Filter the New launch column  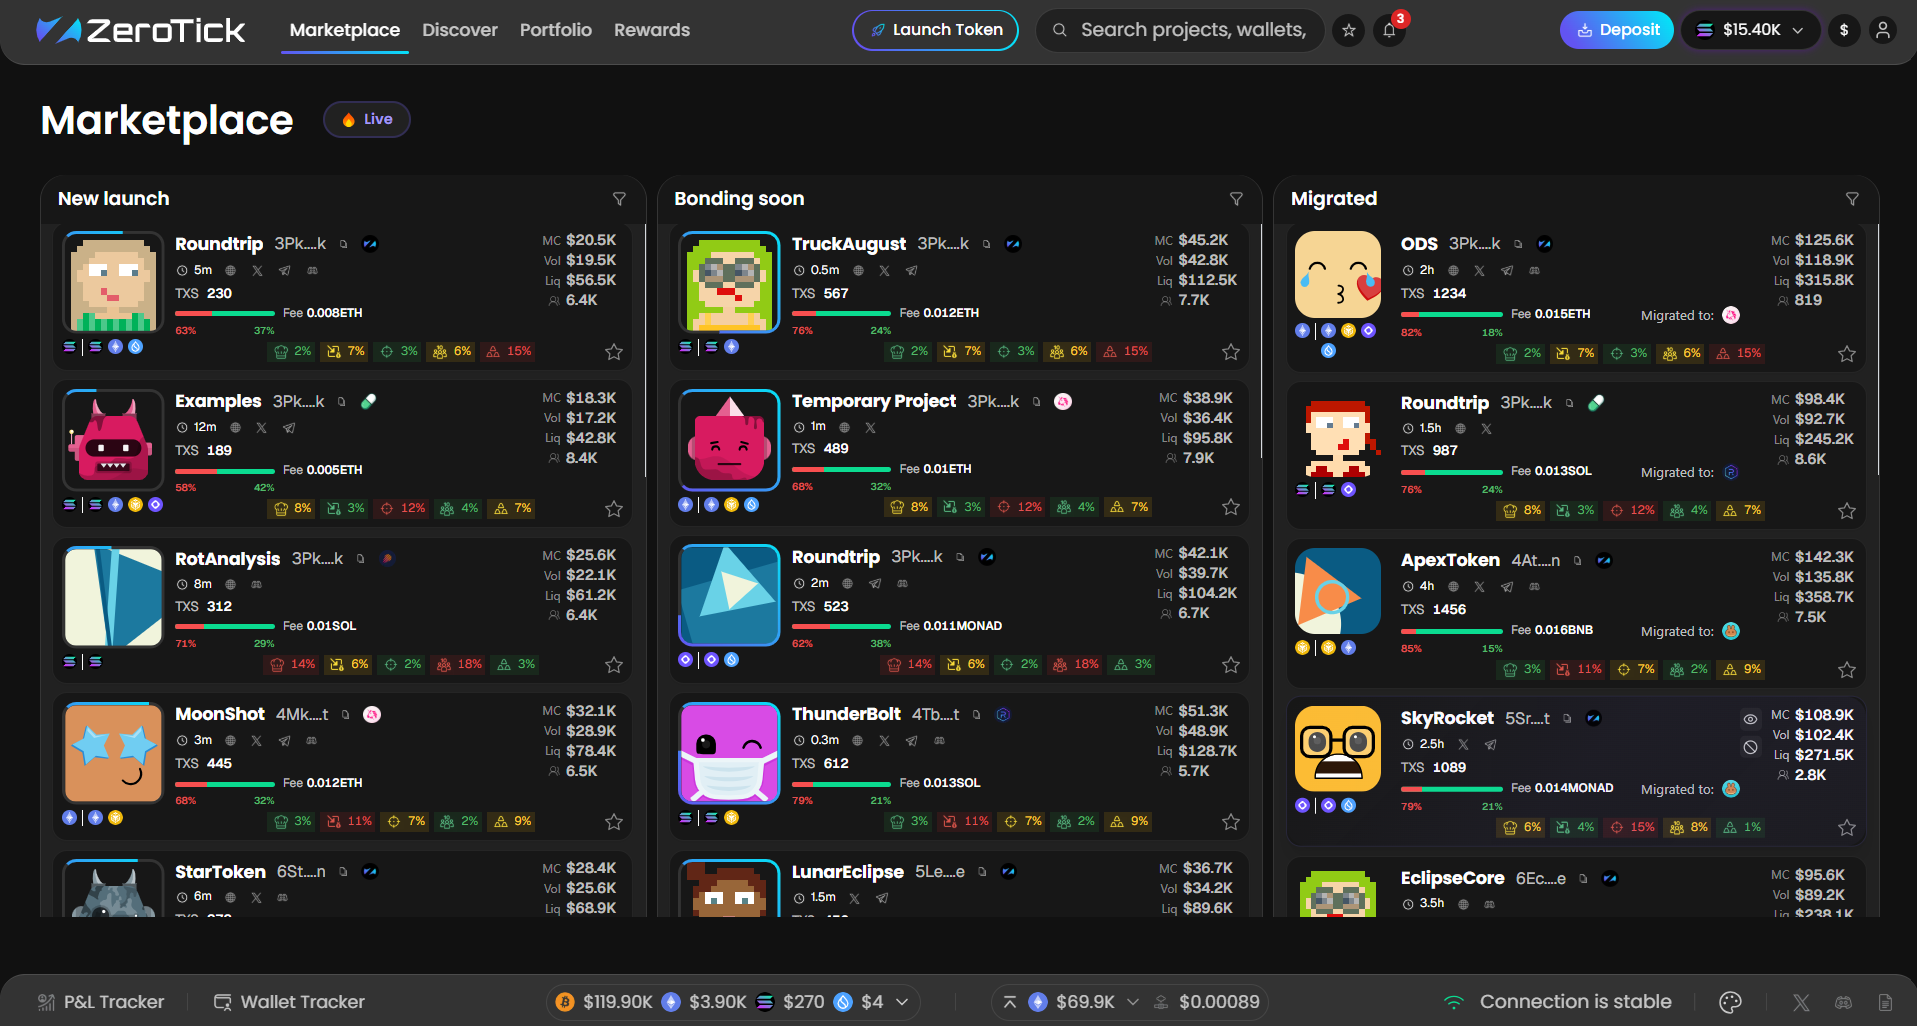coord(619,199)
